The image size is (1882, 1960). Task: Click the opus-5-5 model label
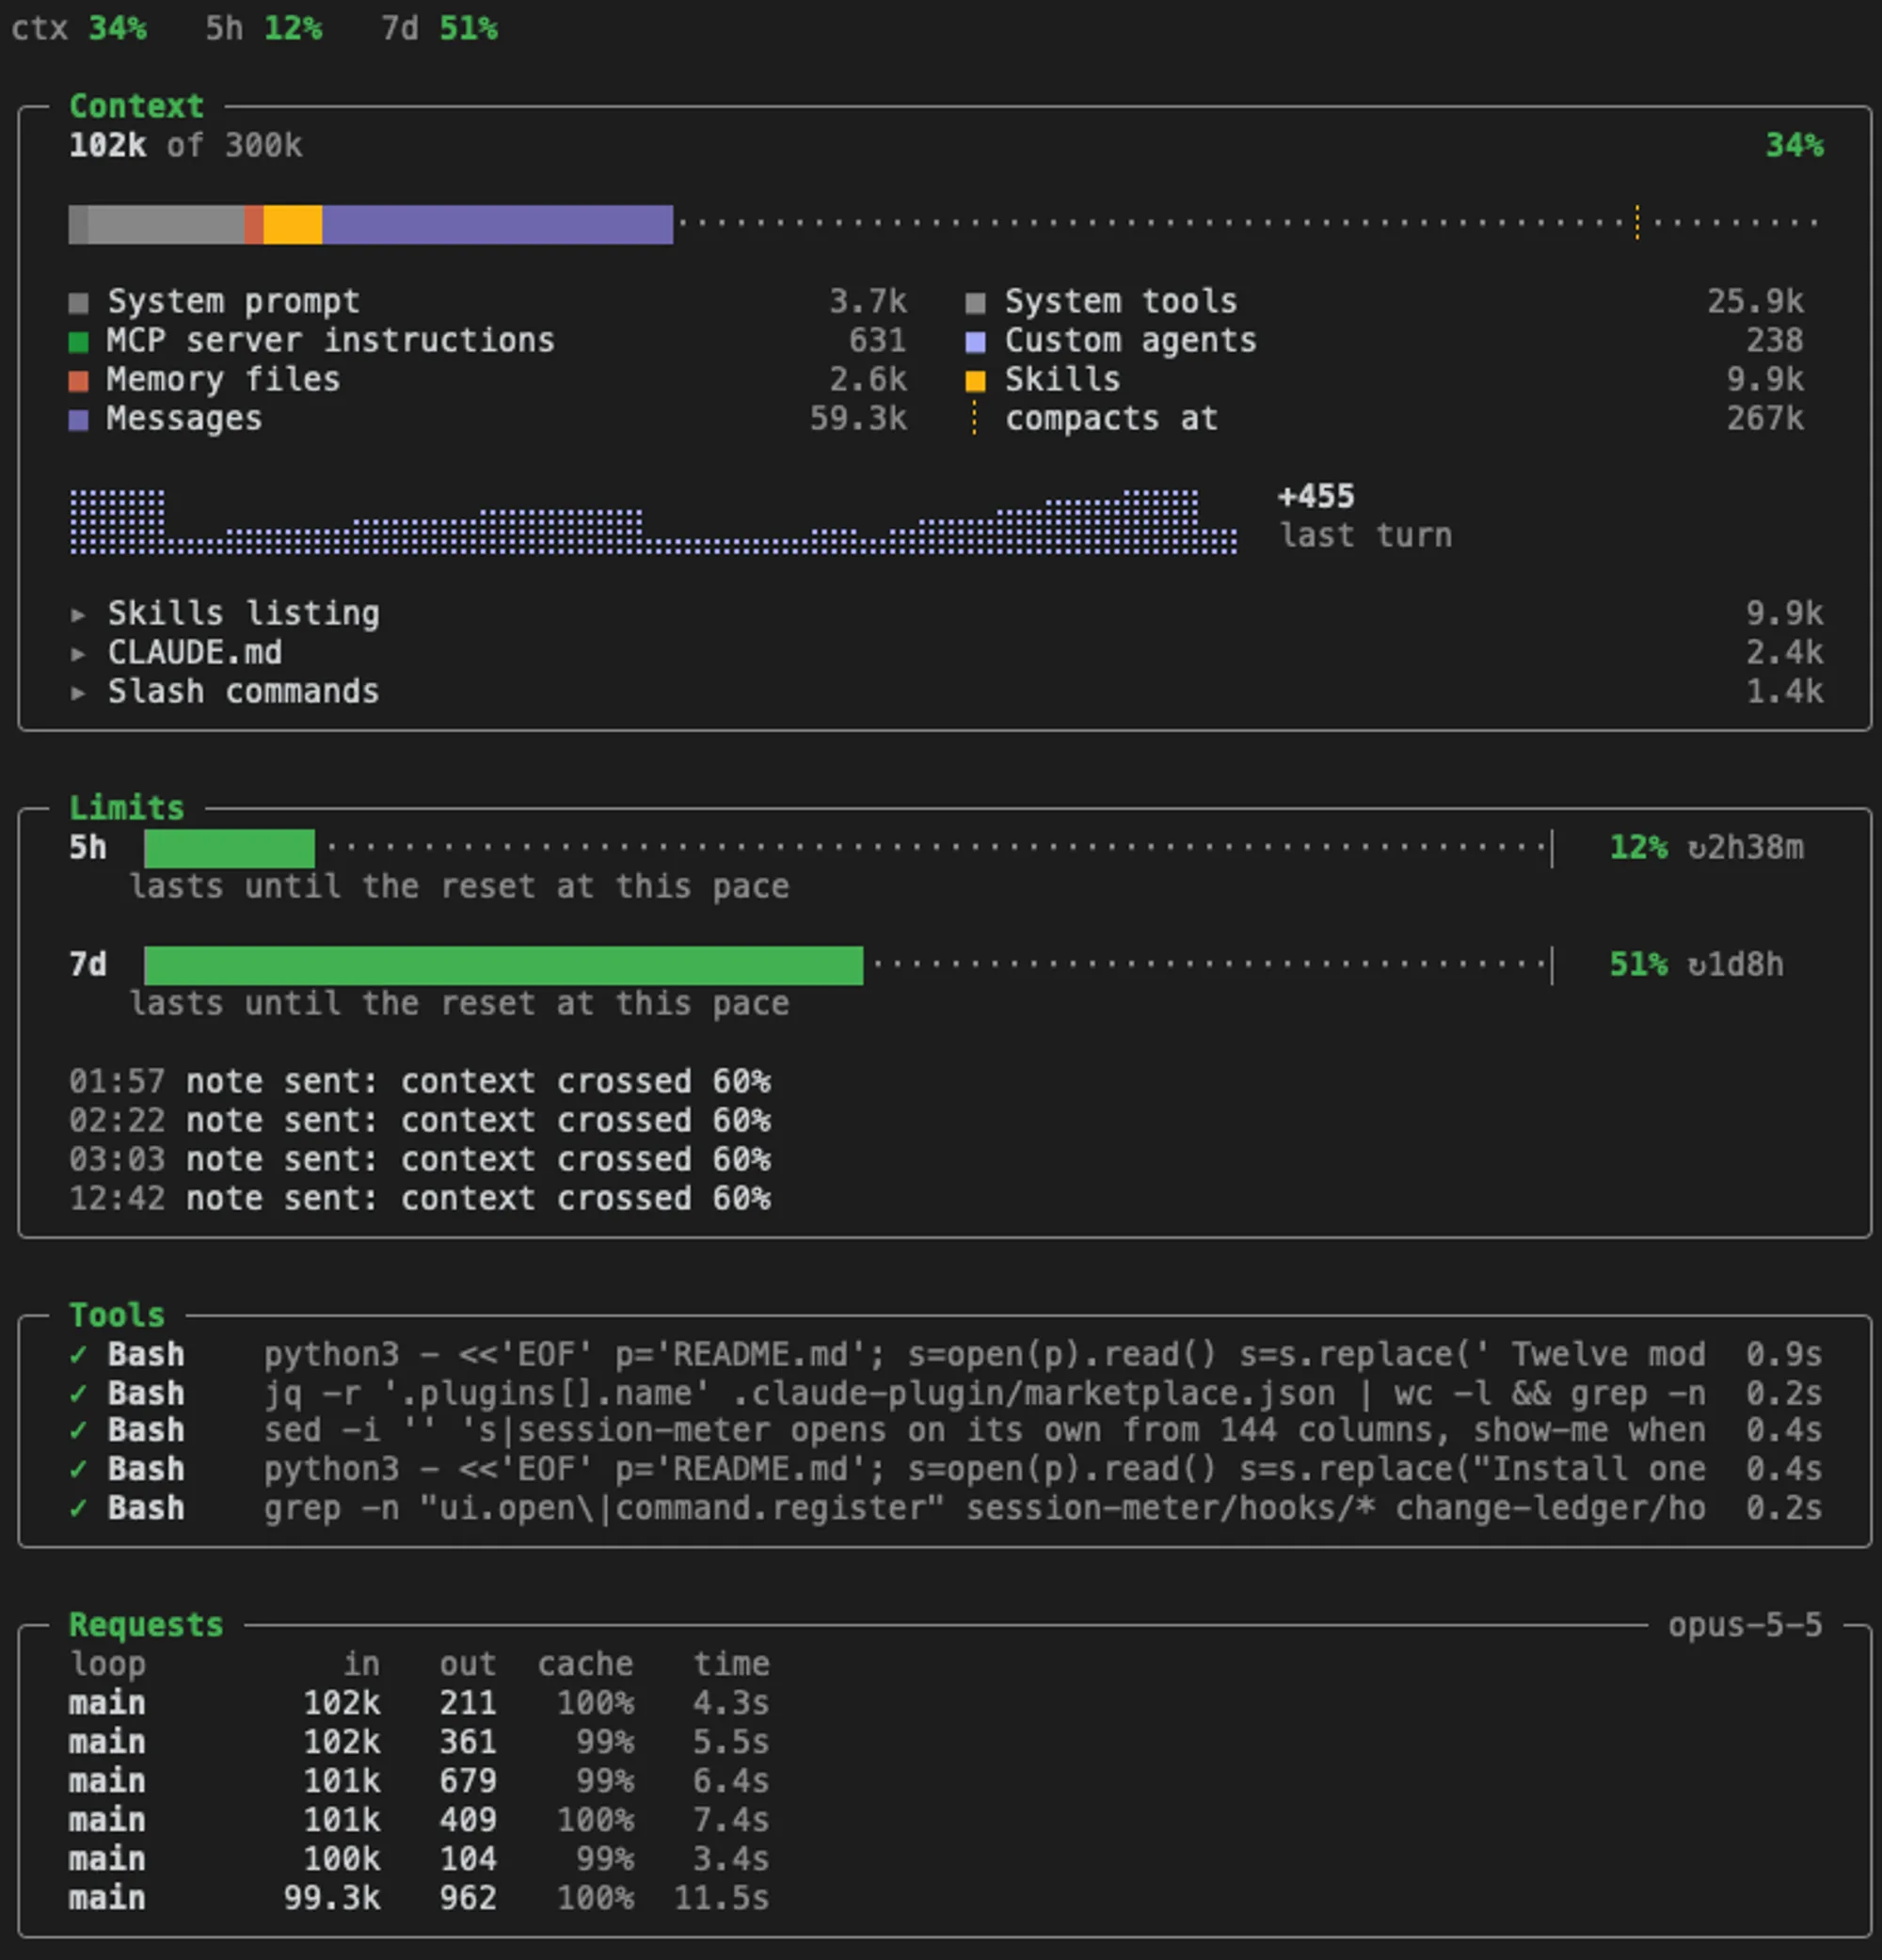coord(1745,1625)
